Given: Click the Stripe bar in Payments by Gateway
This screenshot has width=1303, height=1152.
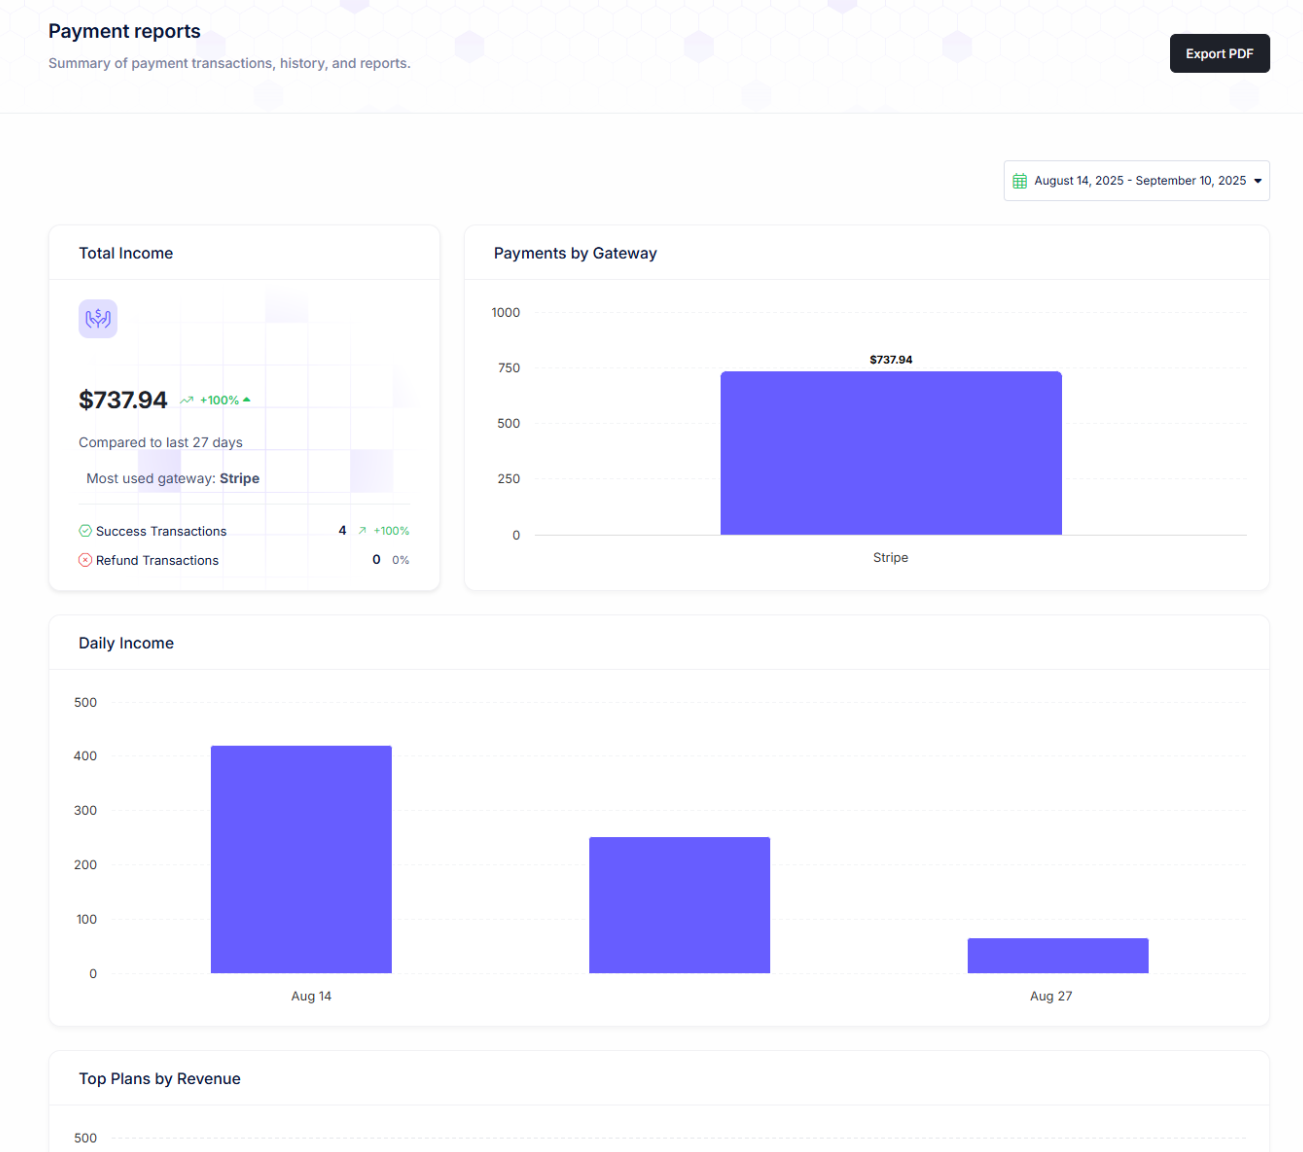Looking at the screenshot, I should tap(890, 453).
